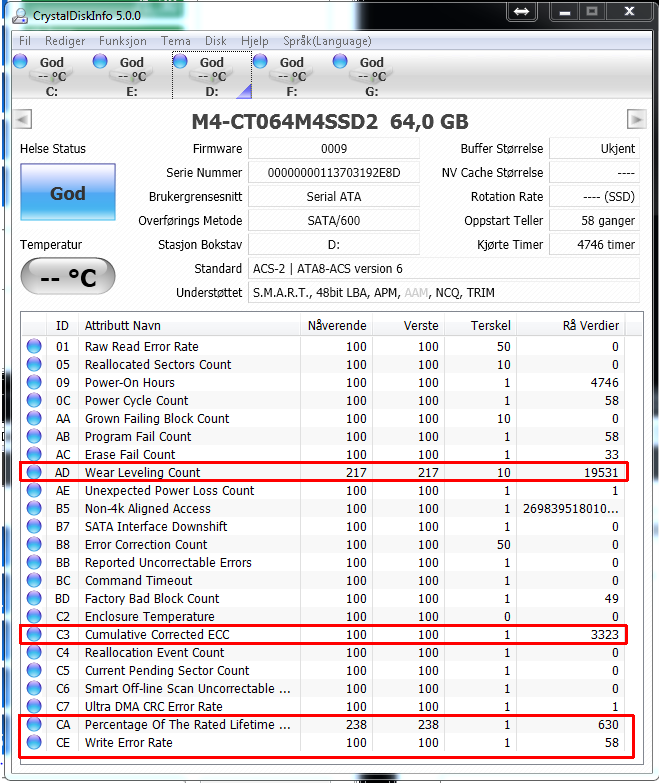The width and height of the screenshot is (659, 783).
Task: Click raw value 3323 for Cumulative Corrected ECC
Action: pyautogui.click(x=605, y=634)
